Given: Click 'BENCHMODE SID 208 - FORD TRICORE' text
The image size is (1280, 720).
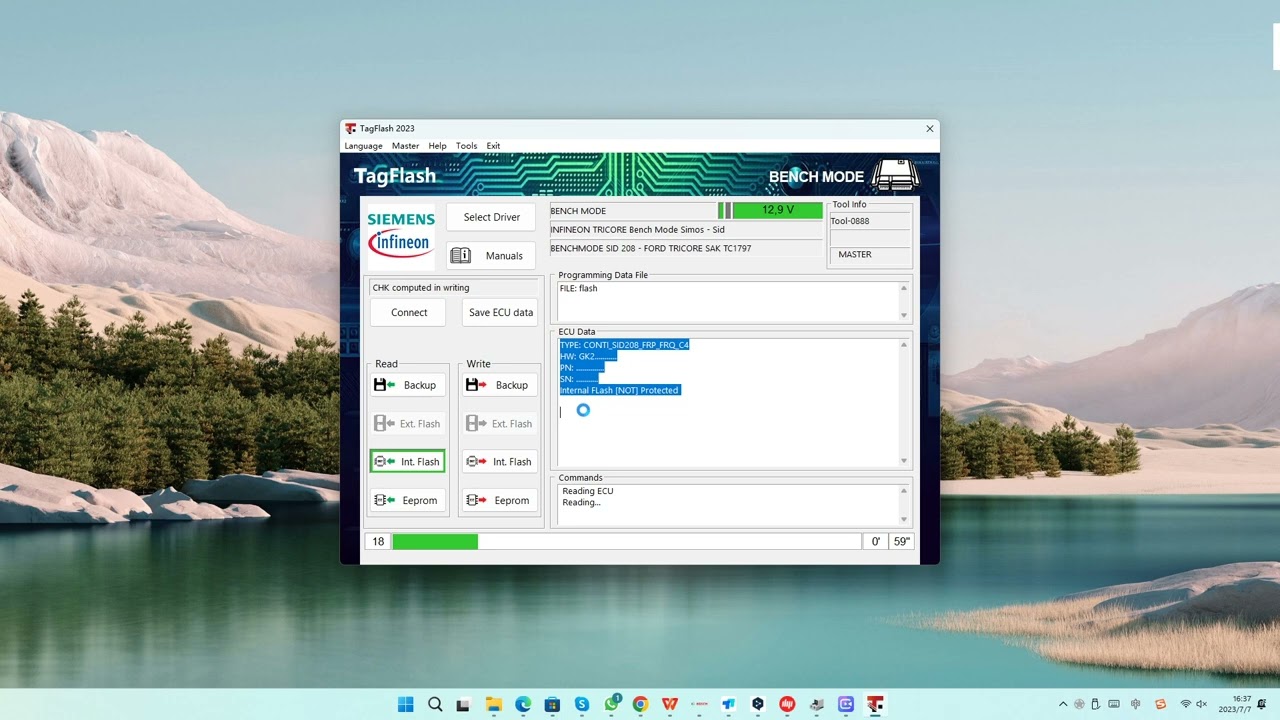Looking at the screenshot, I should point(650,248).
